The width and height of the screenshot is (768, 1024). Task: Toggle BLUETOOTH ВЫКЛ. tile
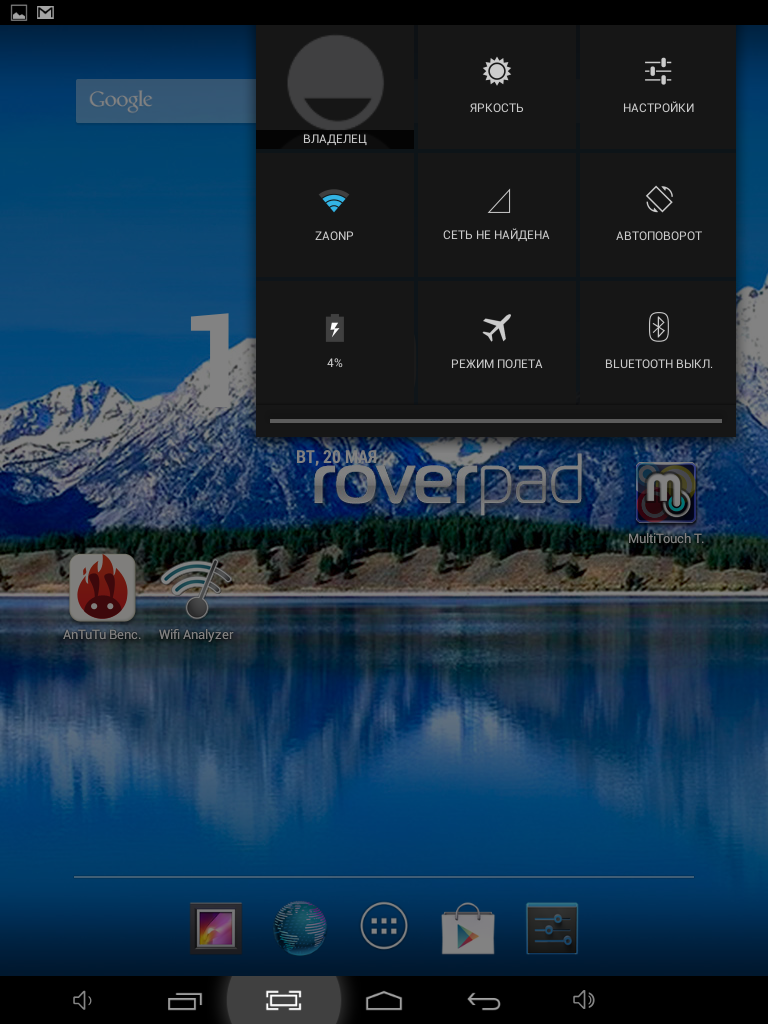(658, 342)
